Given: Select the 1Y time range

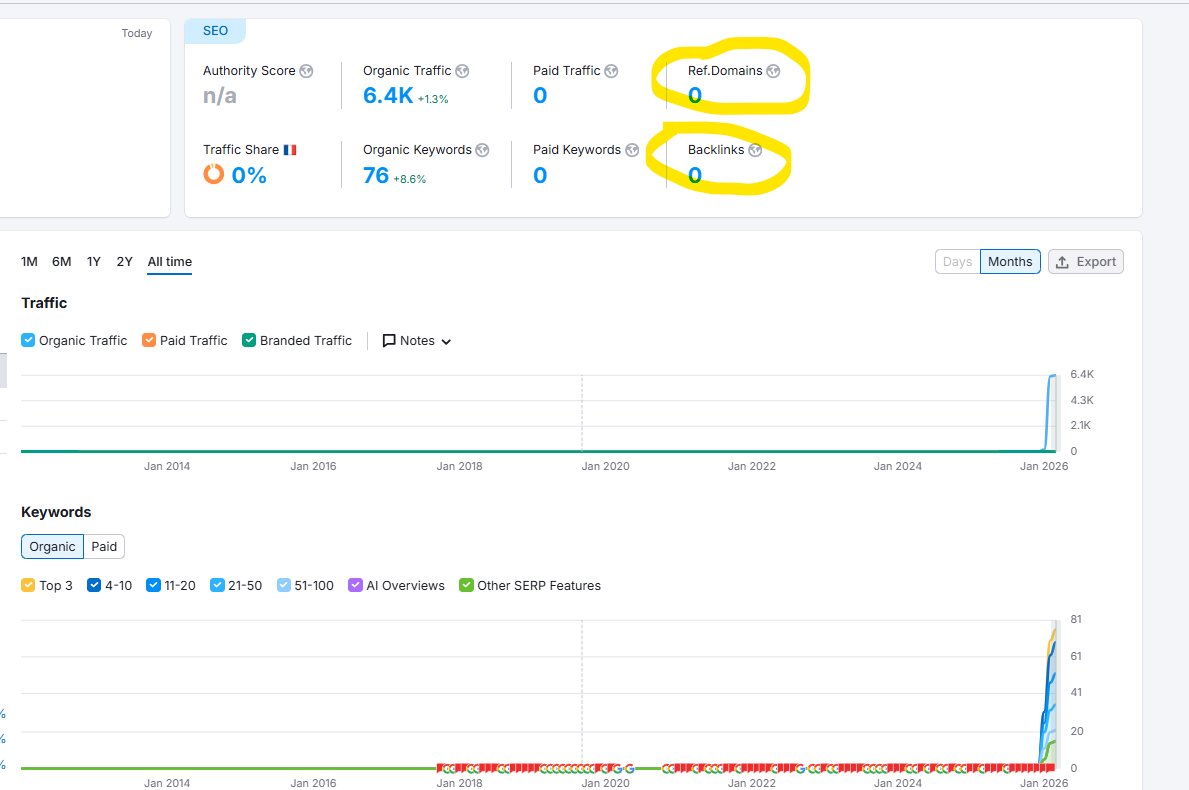Looking at the screenshot, I should point(93,262).
